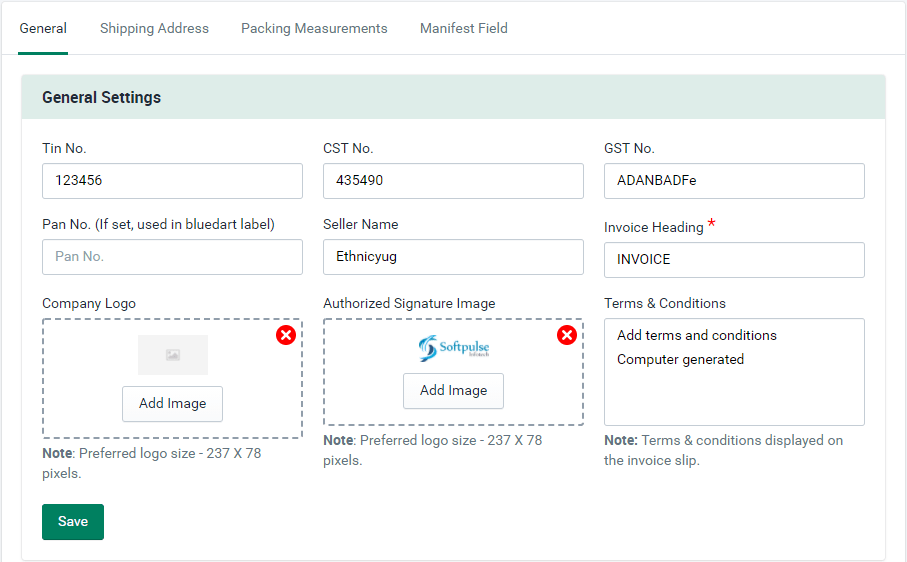Select the Seller Name text box
This screenshot has height=562, width=907.
click(453, 257)
